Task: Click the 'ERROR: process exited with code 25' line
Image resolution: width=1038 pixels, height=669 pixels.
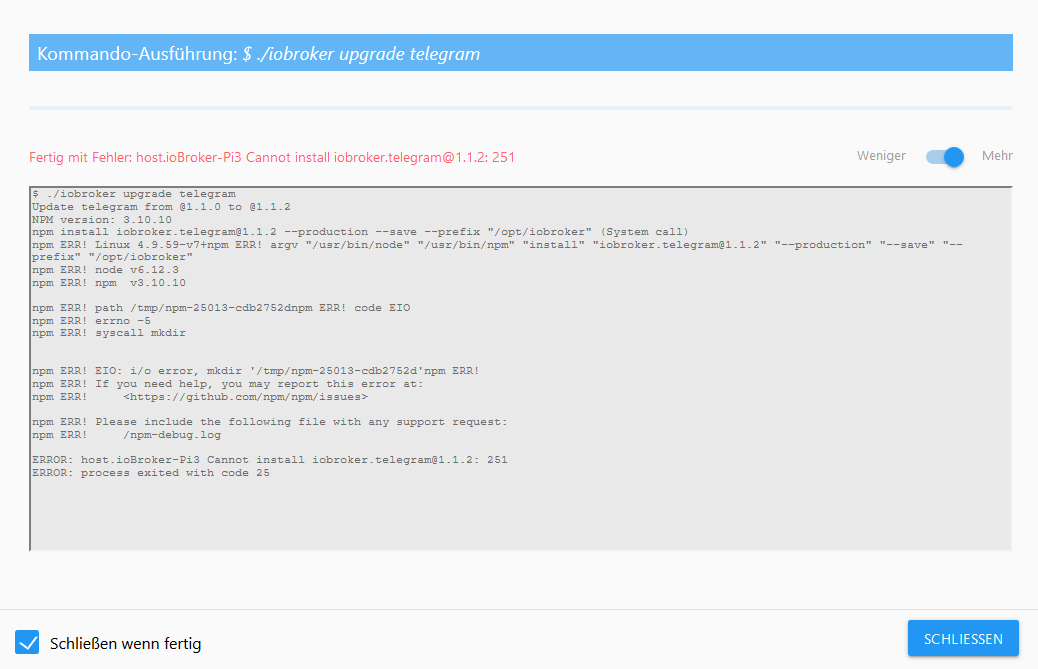Action: [151, 473]
